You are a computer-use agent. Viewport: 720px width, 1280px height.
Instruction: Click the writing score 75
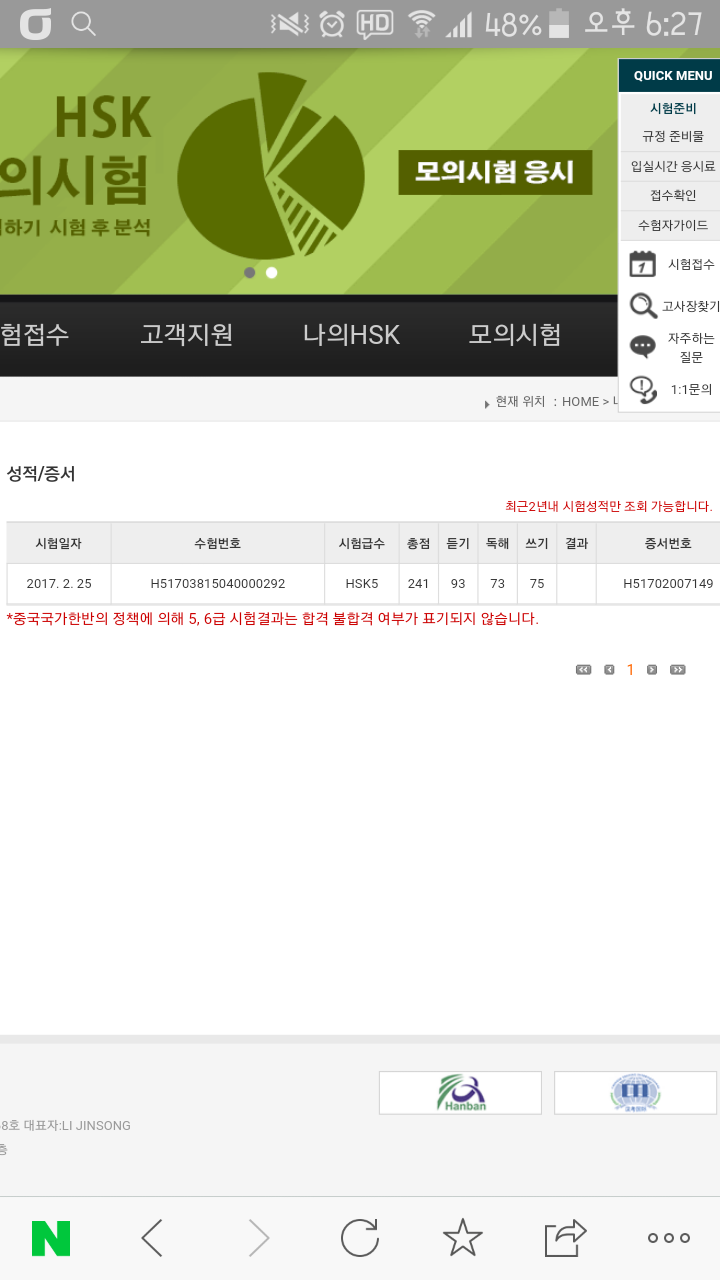[x=537, y=584]
